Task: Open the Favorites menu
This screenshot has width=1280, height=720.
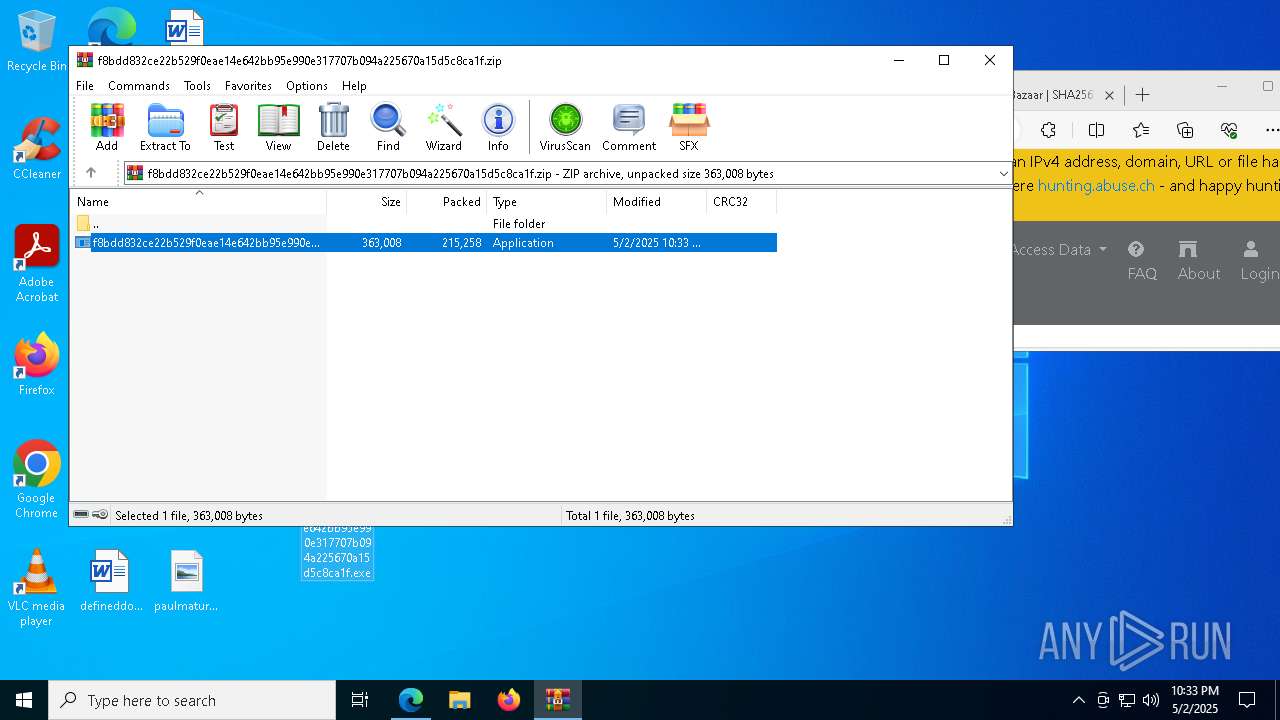Action: pos(248,86)
